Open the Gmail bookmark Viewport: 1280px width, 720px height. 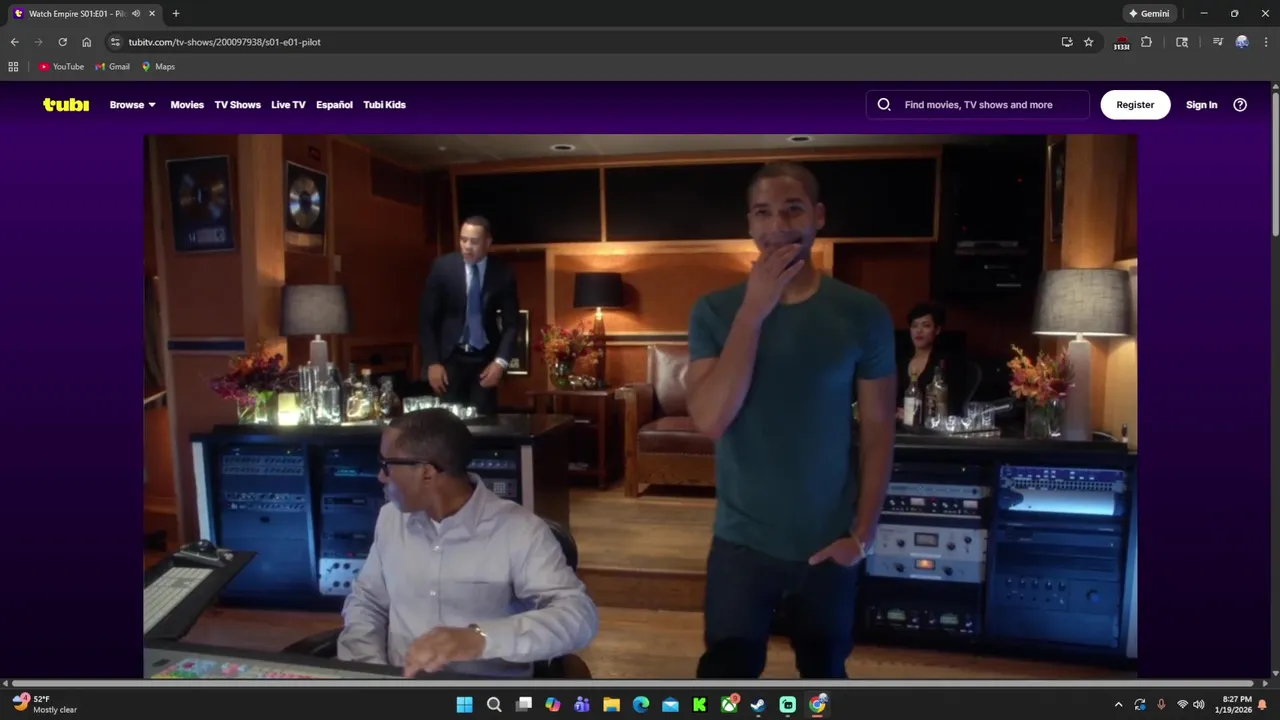point(112,67)
